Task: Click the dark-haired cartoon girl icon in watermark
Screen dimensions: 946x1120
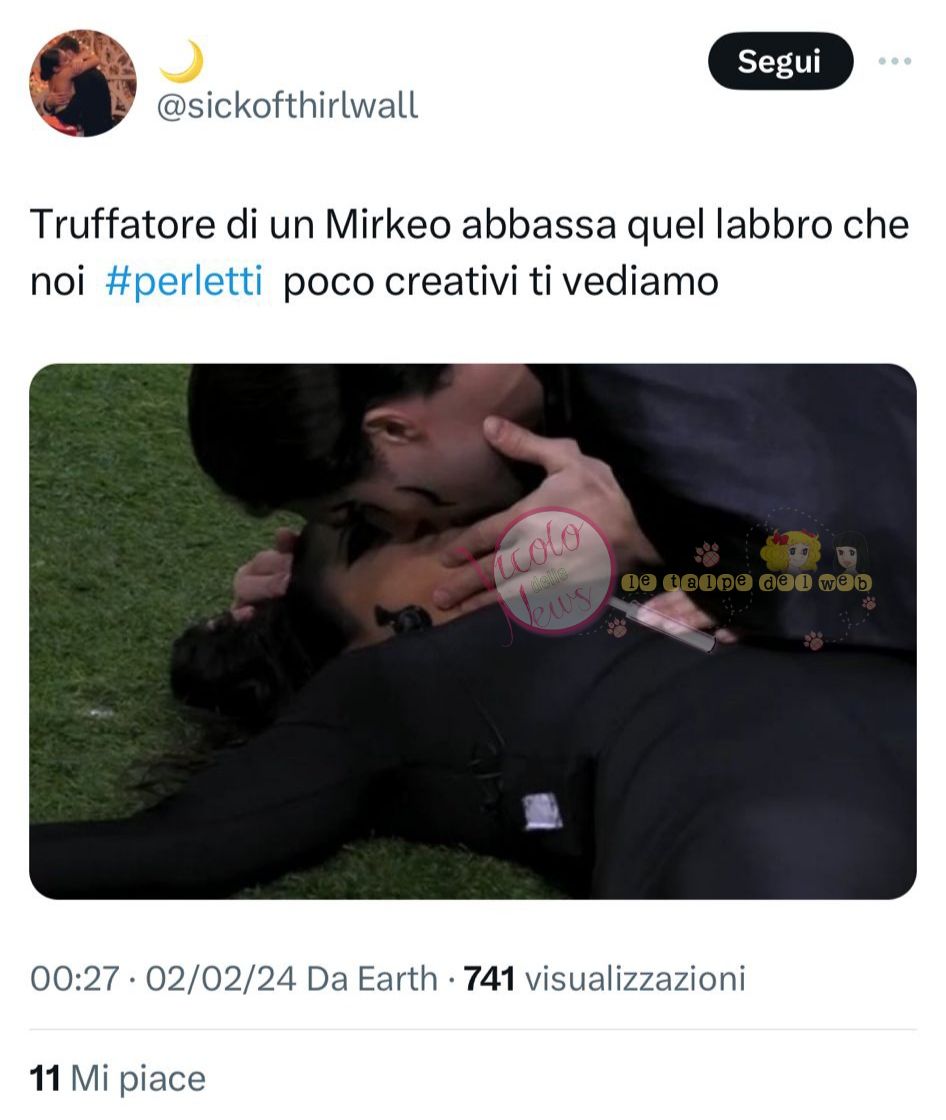Action: (x=849, y=551)
